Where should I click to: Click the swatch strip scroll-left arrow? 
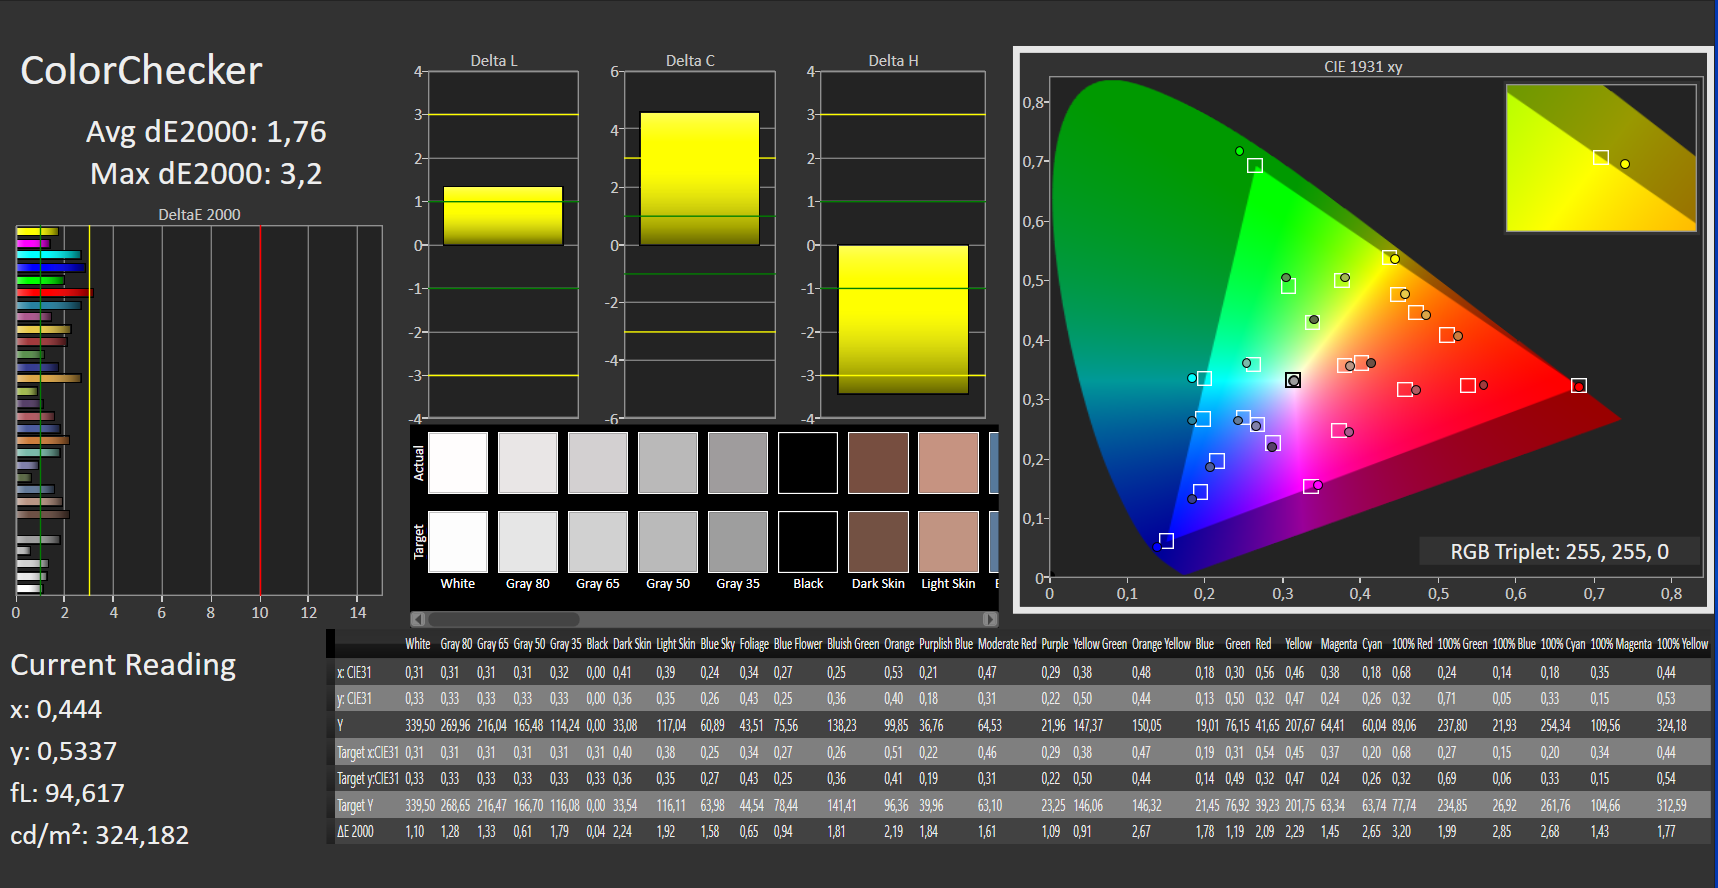tap(418, 619)
